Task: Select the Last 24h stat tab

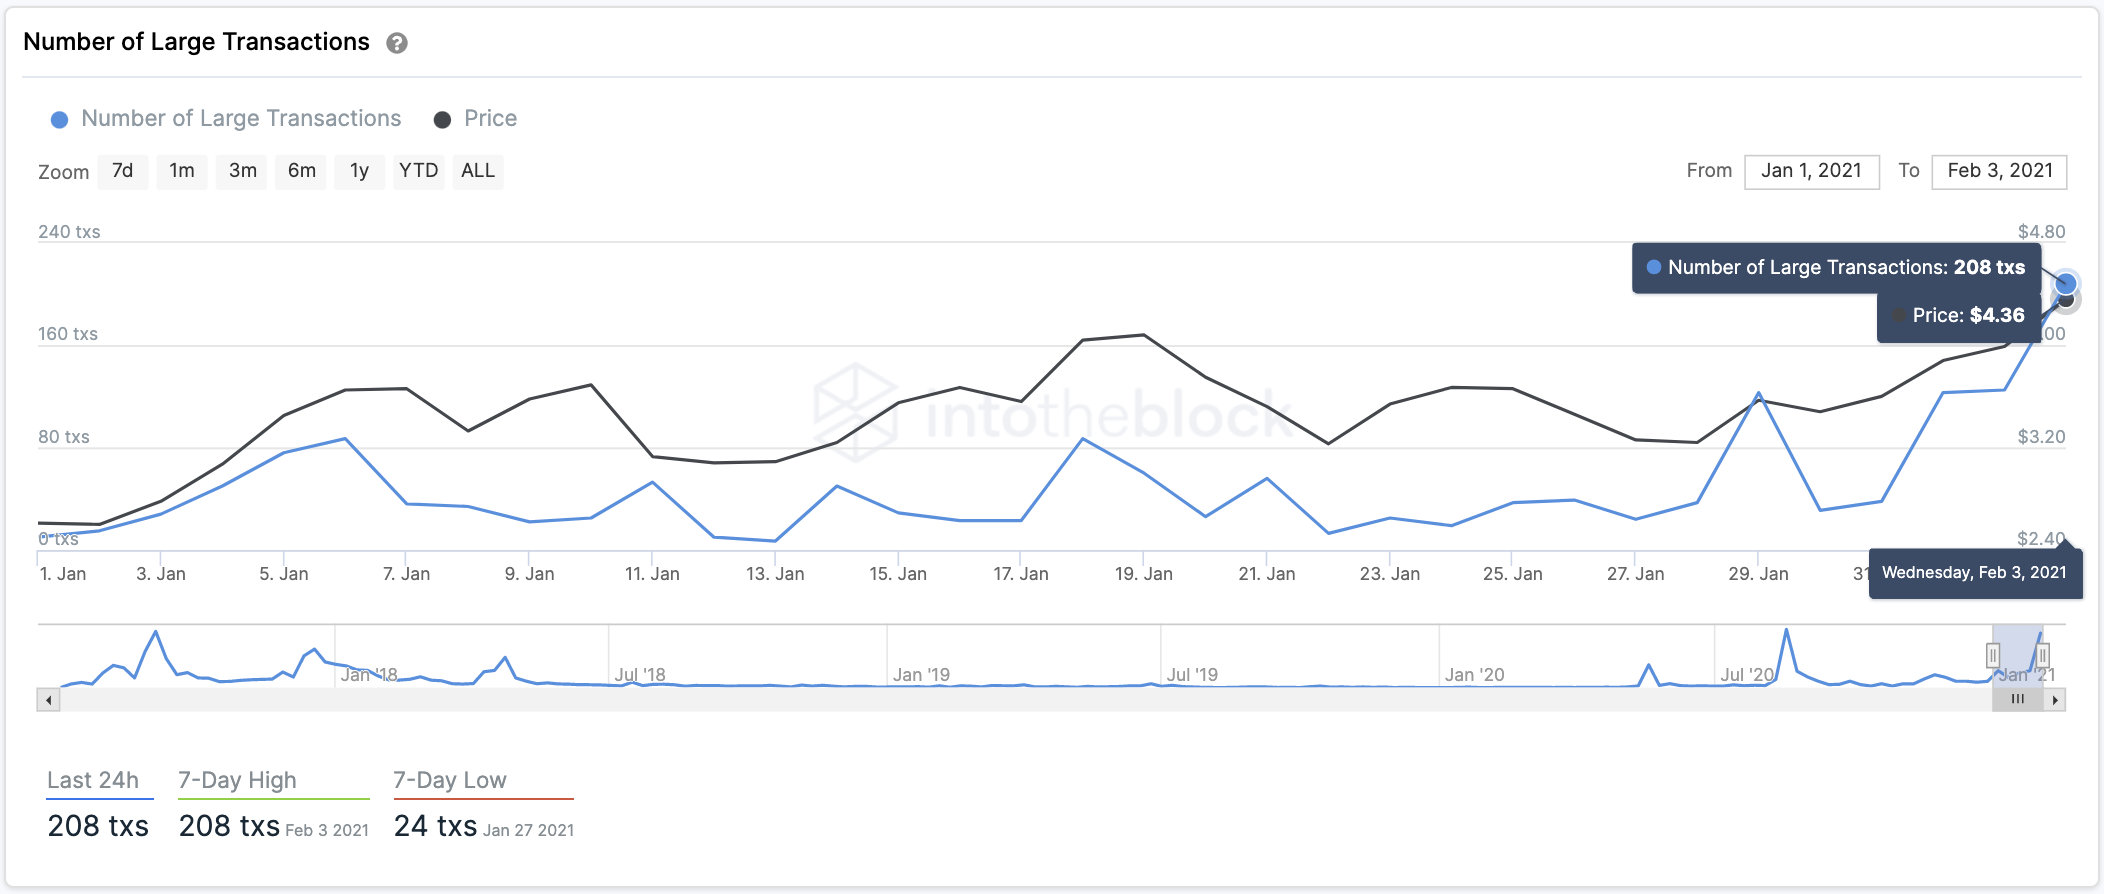Action: coord(93,781)
